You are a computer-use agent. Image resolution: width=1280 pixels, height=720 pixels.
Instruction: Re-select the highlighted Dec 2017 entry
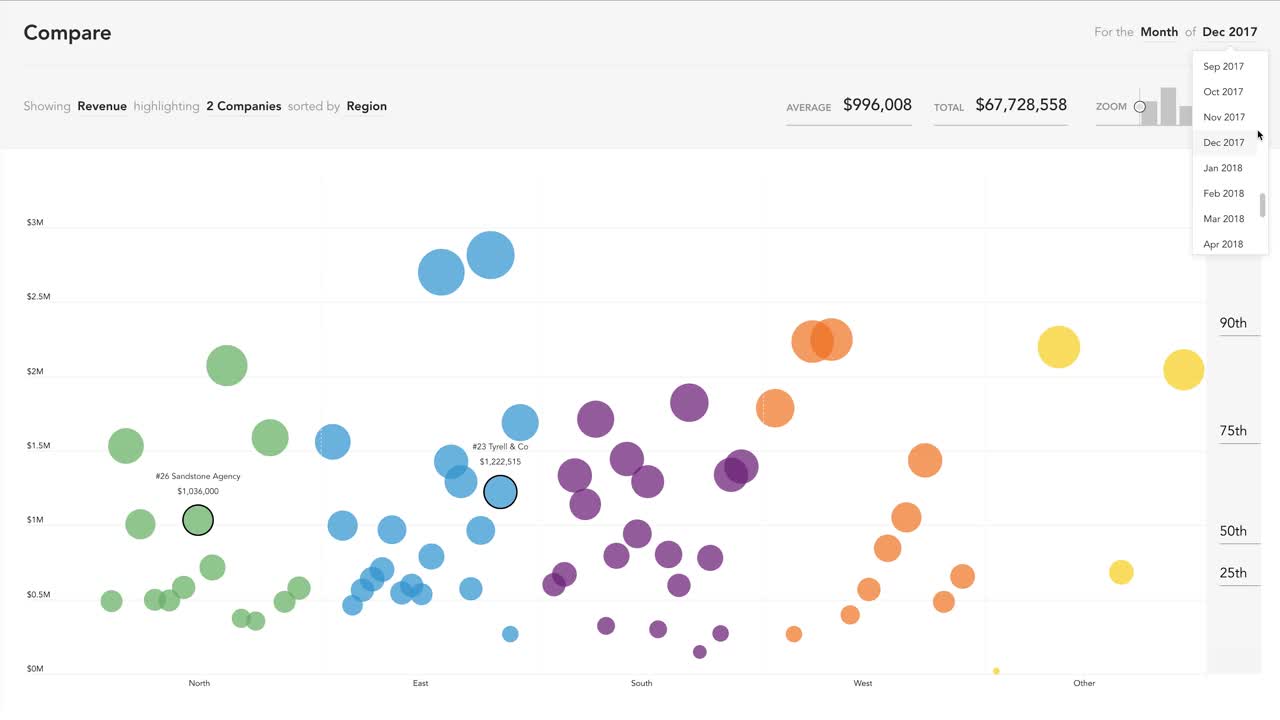tap(1223, 142)
